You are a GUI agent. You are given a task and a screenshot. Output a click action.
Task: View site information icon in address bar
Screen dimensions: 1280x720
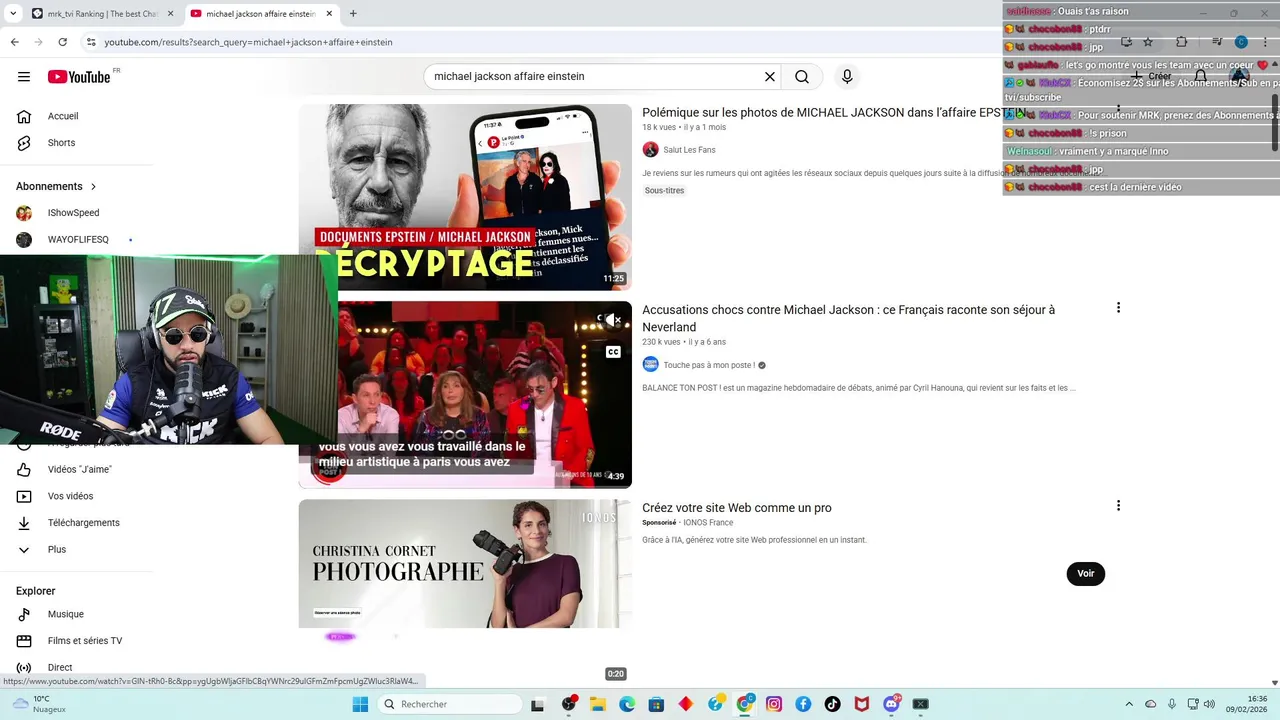[x=91, y=42]
